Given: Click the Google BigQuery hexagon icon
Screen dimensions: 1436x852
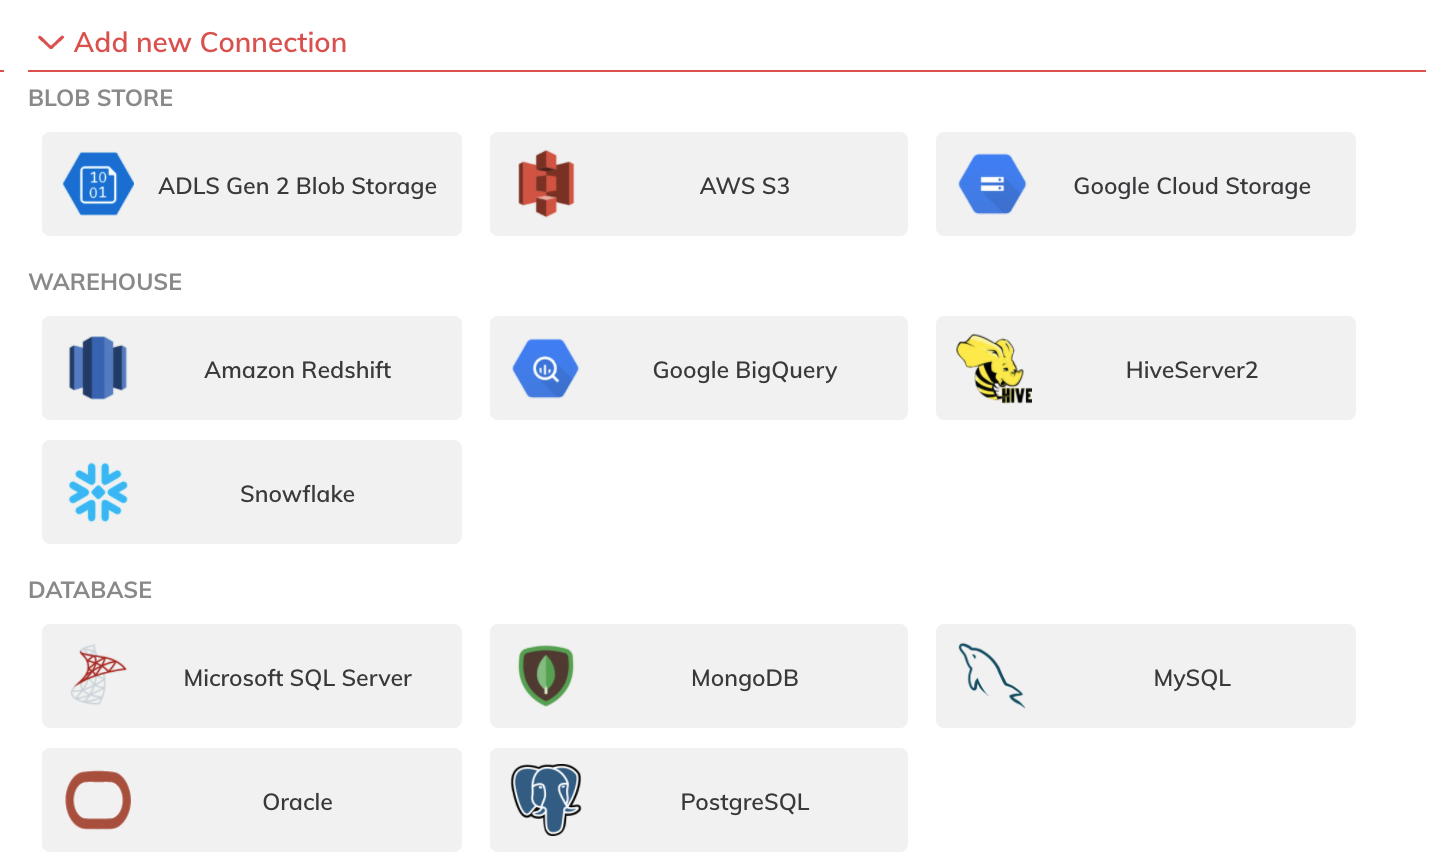Looking at the screenshot, I should (545, 368).
